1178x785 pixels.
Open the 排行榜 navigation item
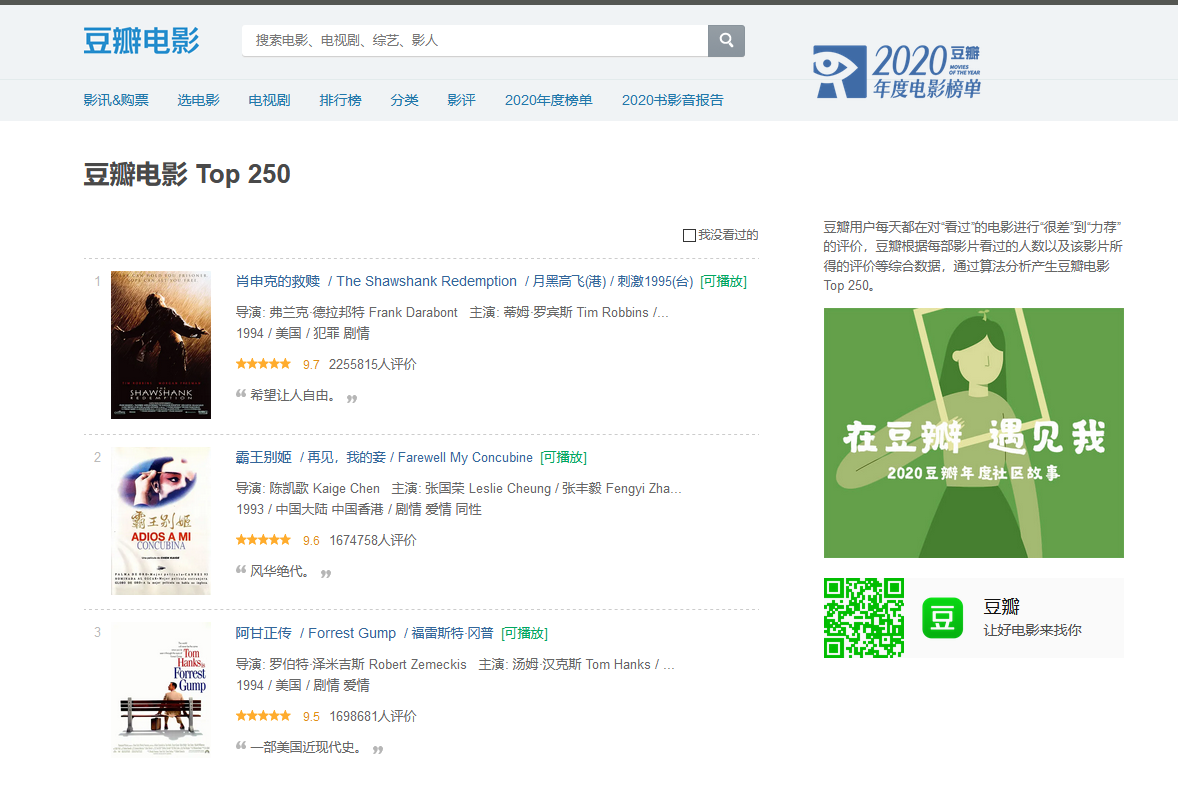click(340, 100)
